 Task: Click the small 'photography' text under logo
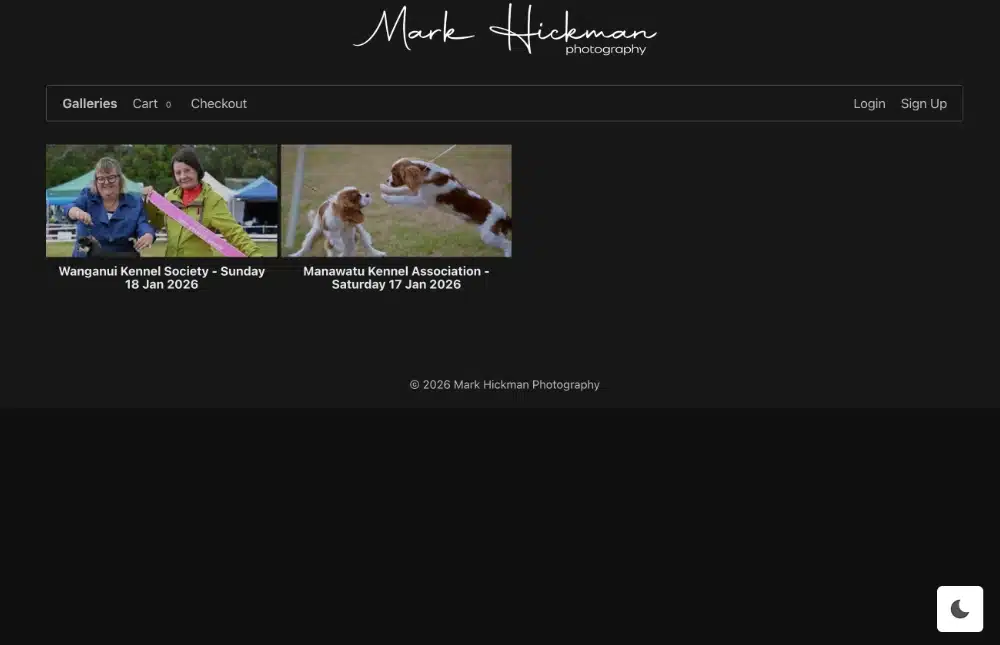pyautogui.click(x=605, y=49)
